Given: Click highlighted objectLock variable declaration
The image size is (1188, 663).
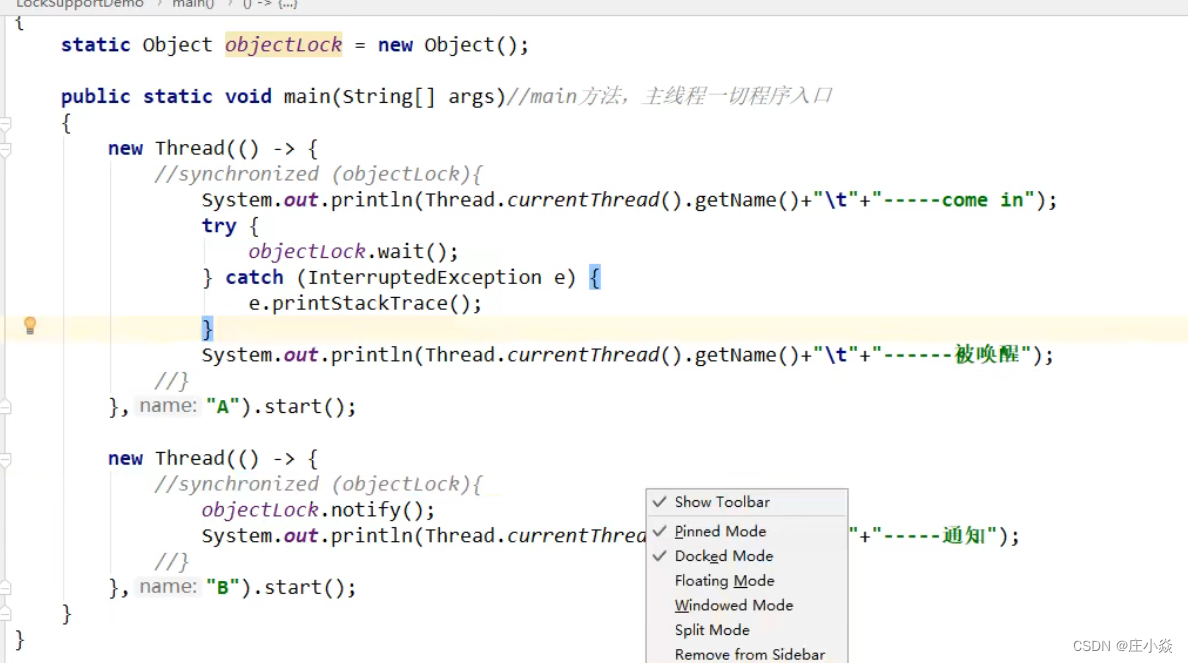Looking at the screenshot, I should click(283, 45).
